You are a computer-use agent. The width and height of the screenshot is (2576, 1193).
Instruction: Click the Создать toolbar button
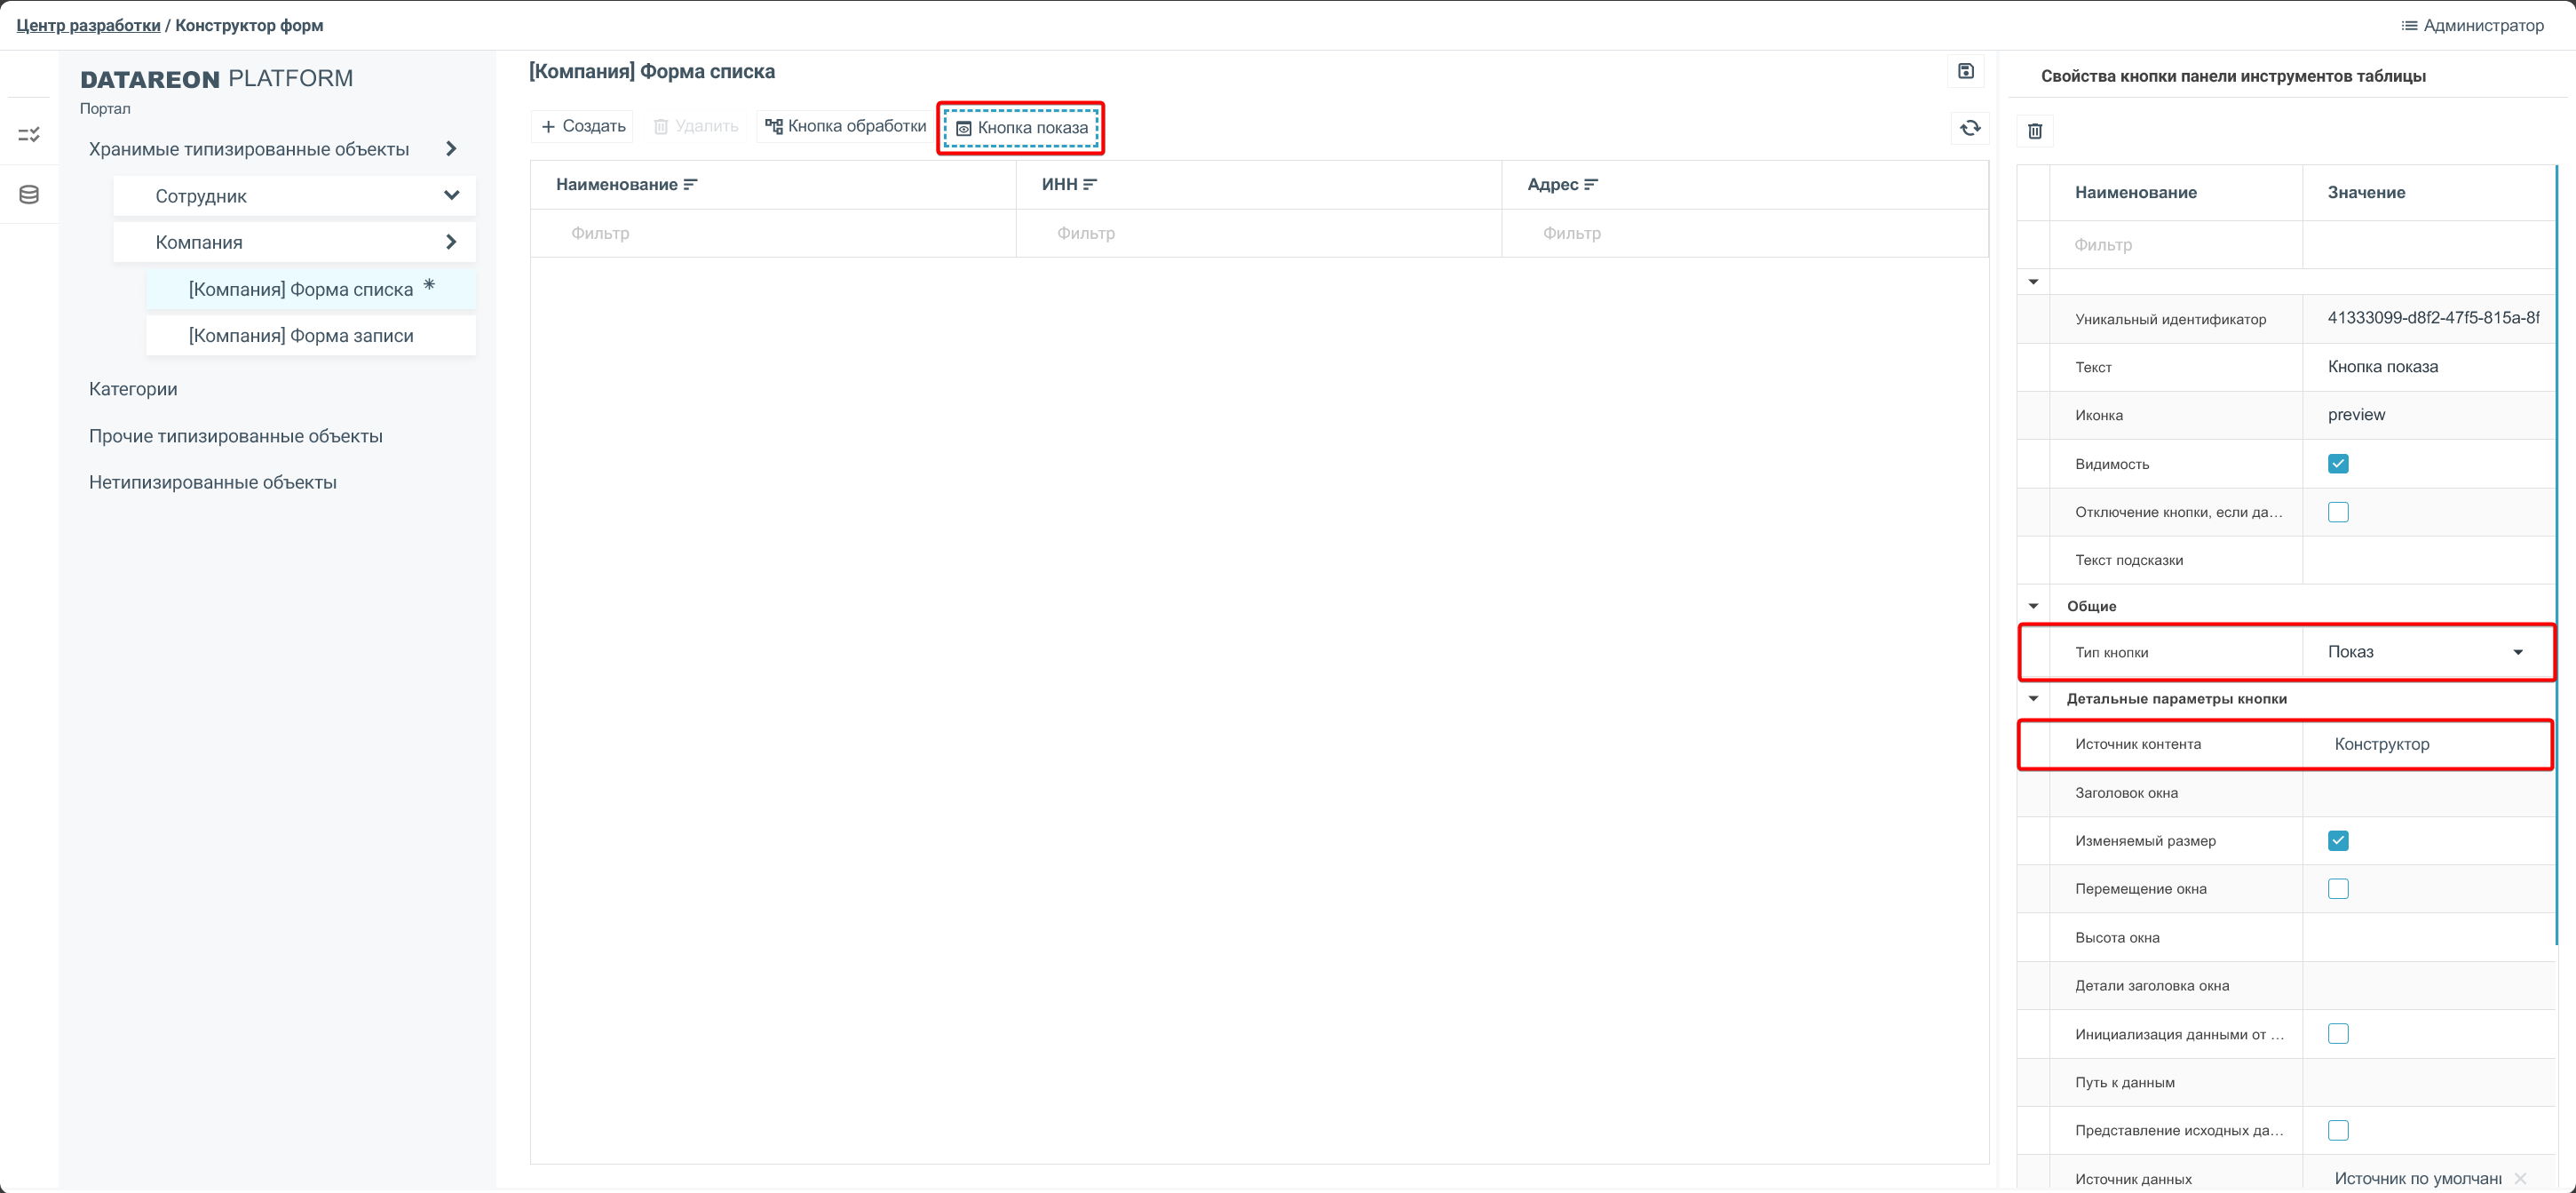click(x=582, y=127)
